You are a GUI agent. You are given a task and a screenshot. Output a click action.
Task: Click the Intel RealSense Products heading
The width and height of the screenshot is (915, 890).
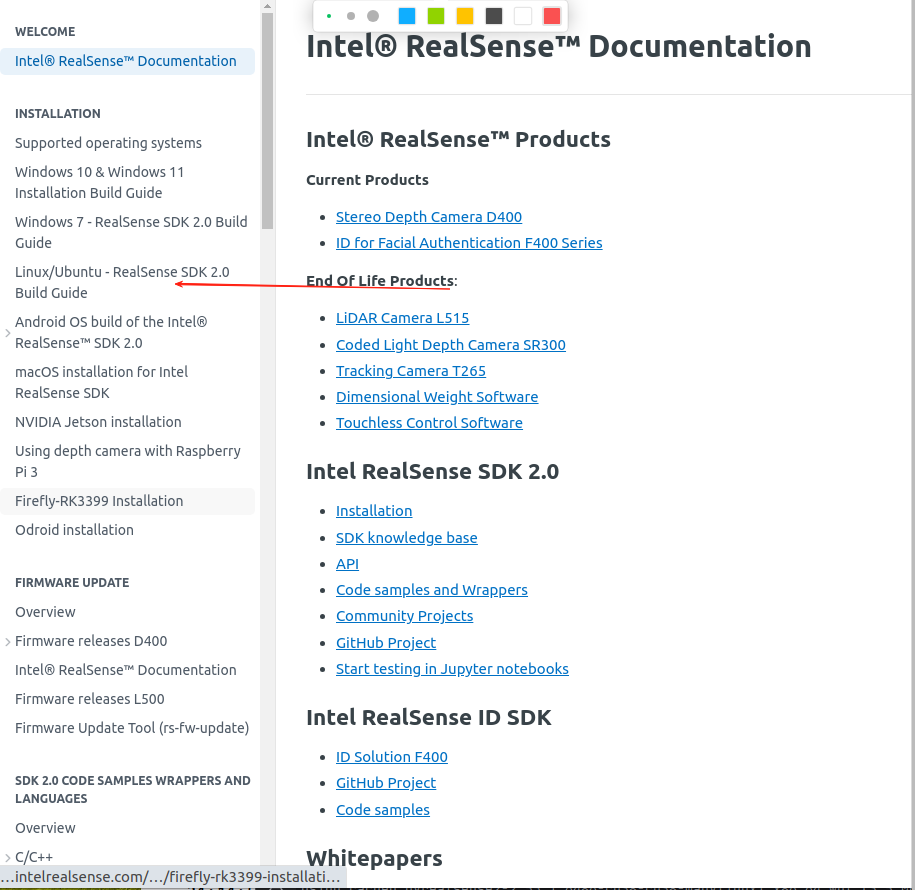tap(458, 139)
